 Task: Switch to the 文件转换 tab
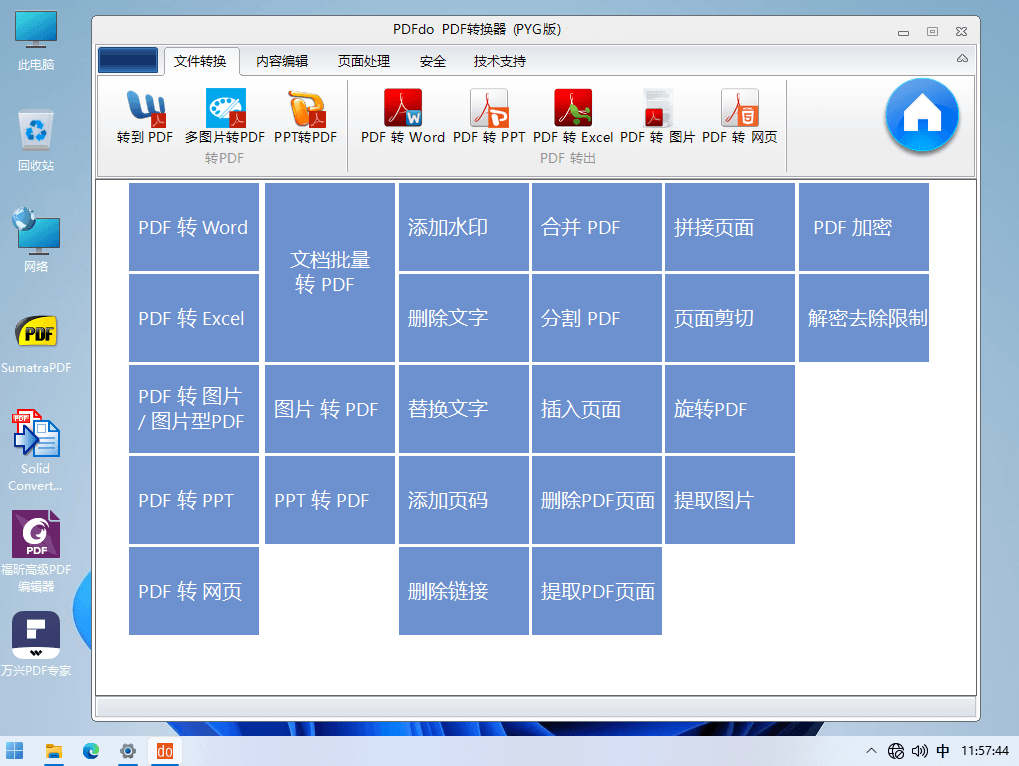tap(200, 61)
